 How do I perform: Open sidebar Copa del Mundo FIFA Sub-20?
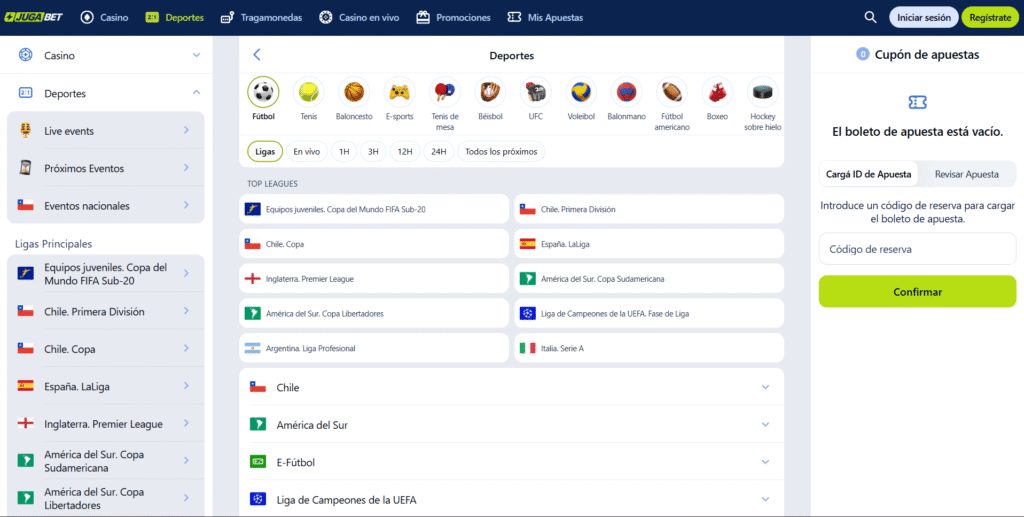pos(106,274)
